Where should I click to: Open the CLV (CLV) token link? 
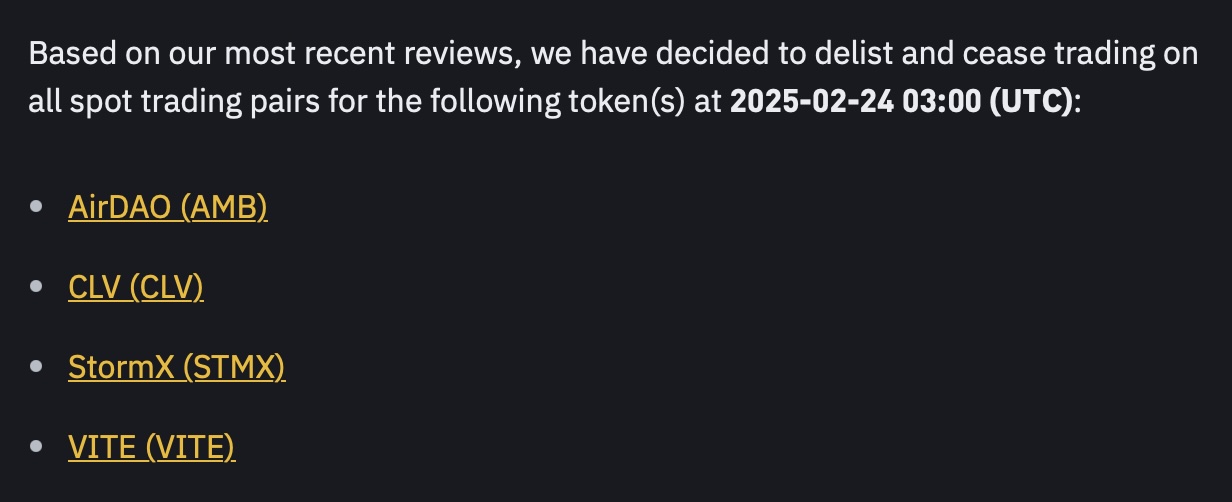pos(135,287)
